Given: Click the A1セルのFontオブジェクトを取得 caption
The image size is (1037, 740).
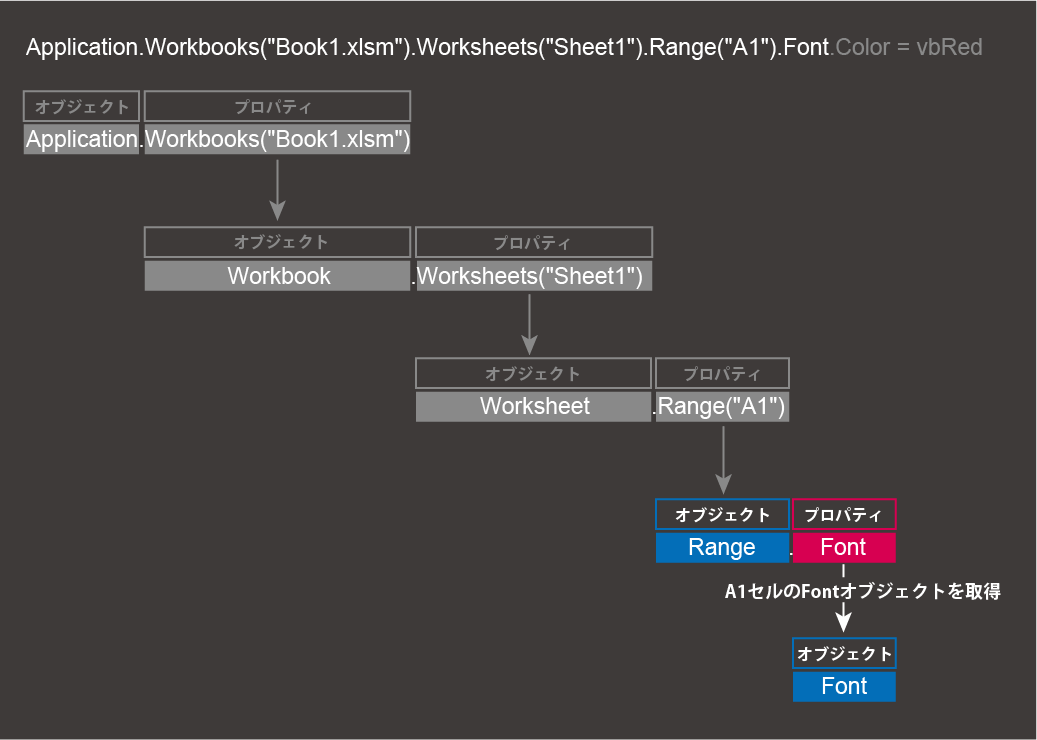Looking at the screenshot, I should (862, 592).
